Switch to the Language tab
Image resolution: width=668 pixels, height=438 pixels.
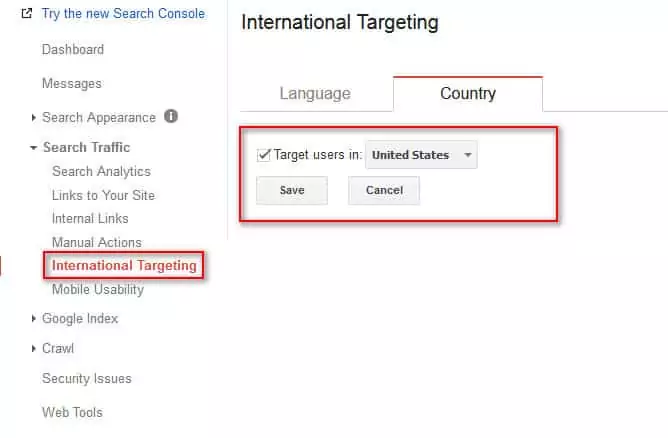(315, 93)
